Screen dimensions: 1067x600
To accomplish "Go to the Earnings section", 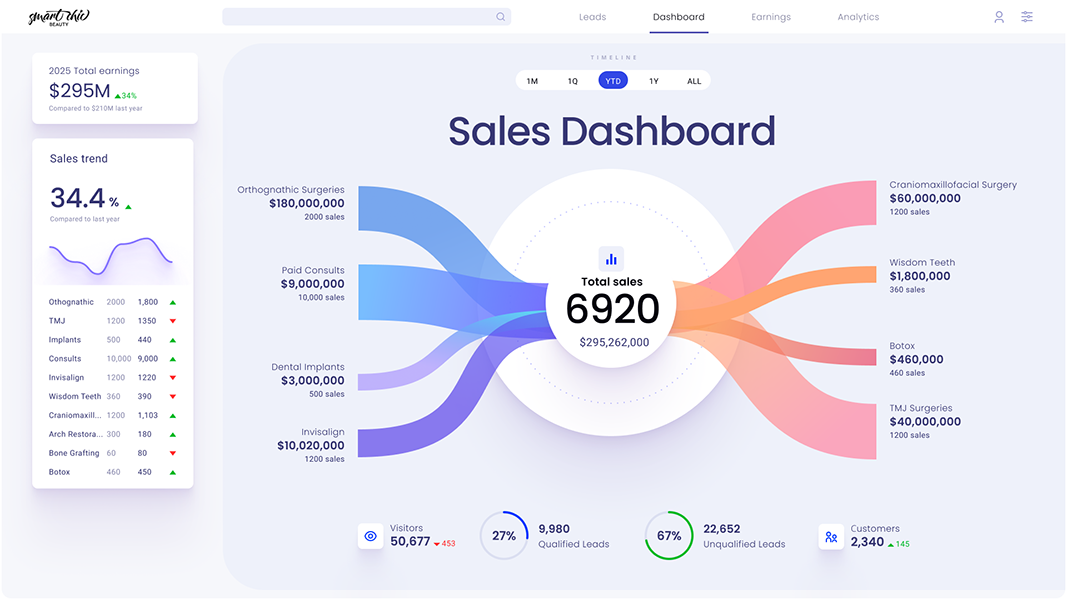I will (771, 17).
